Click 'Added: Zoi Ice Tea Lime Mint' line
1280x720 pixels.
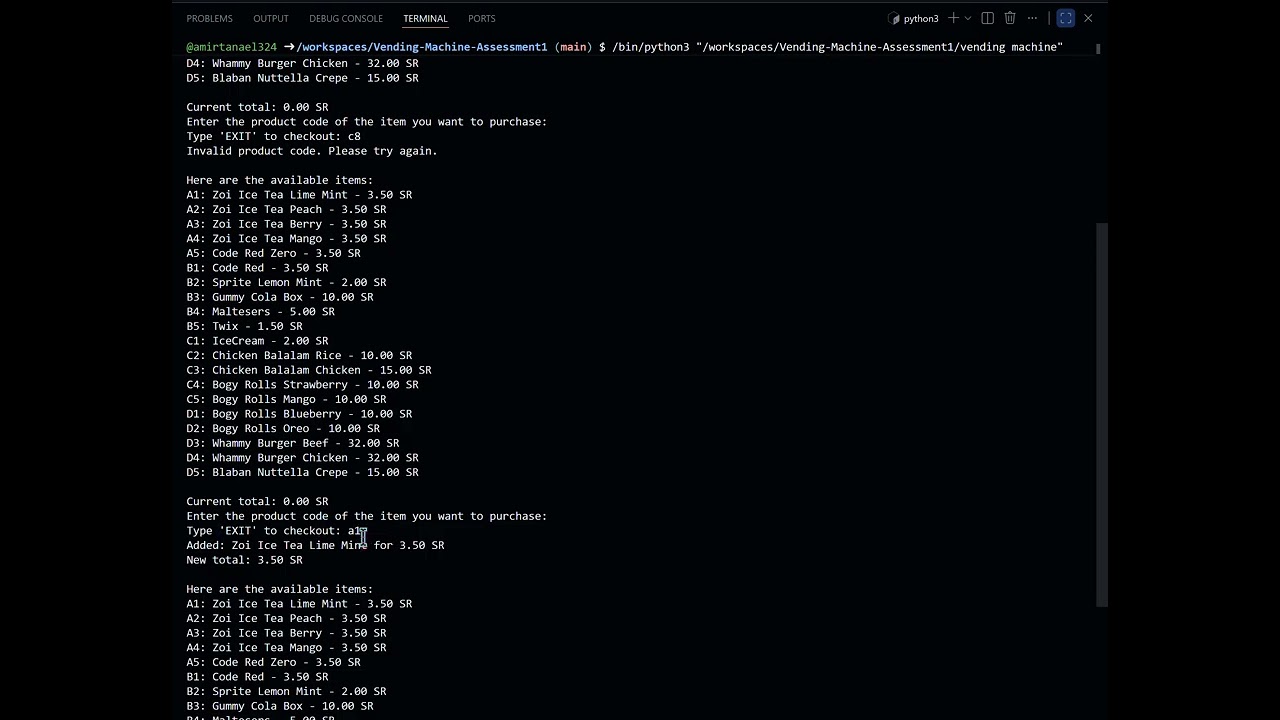click(315, 545)
